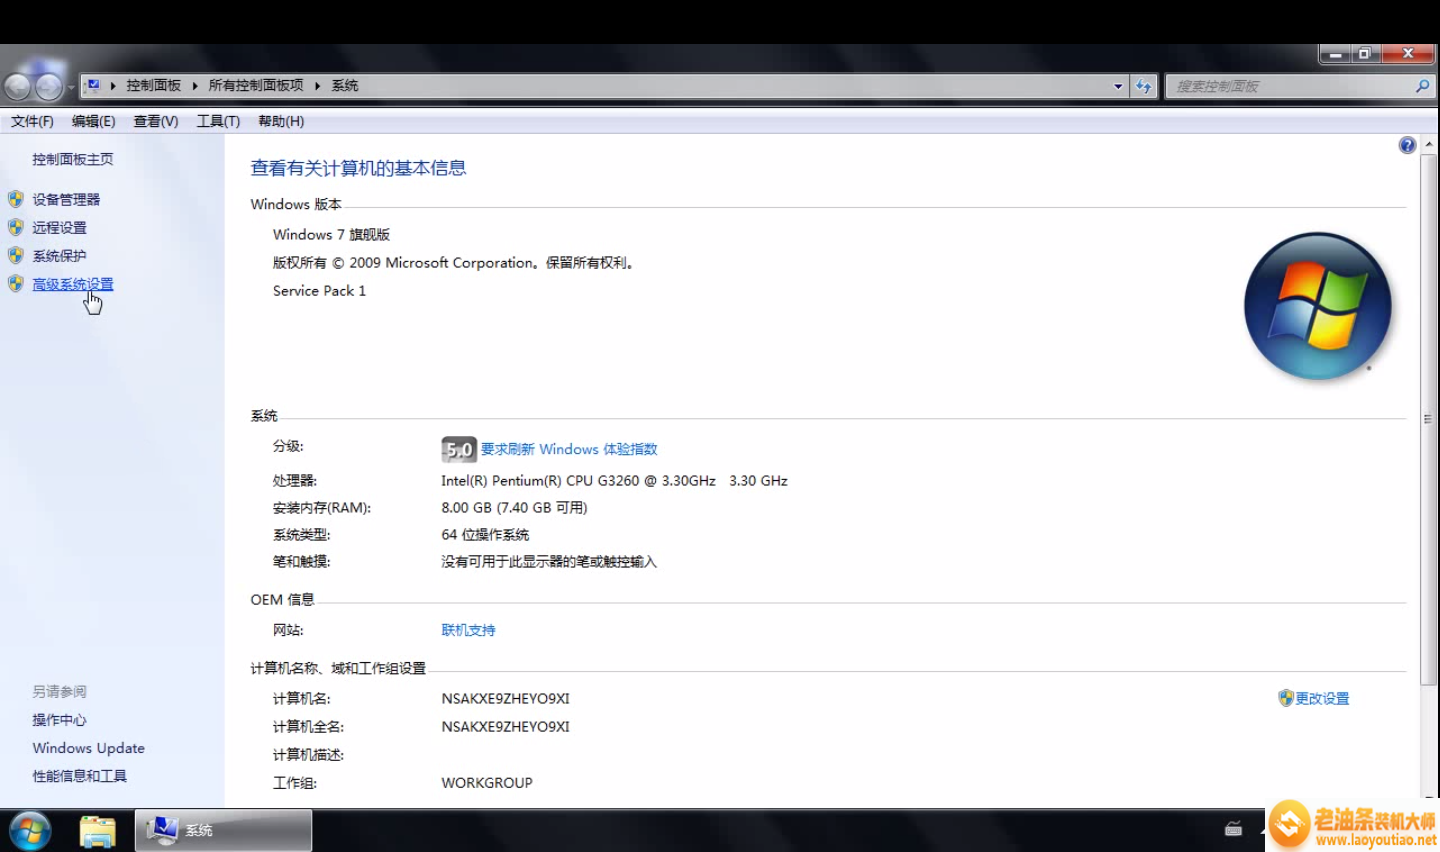The height and width of the screenshot is (852, 1440).
Task: Go to 控制面板主页 link
Action: [x=72, y=159]
